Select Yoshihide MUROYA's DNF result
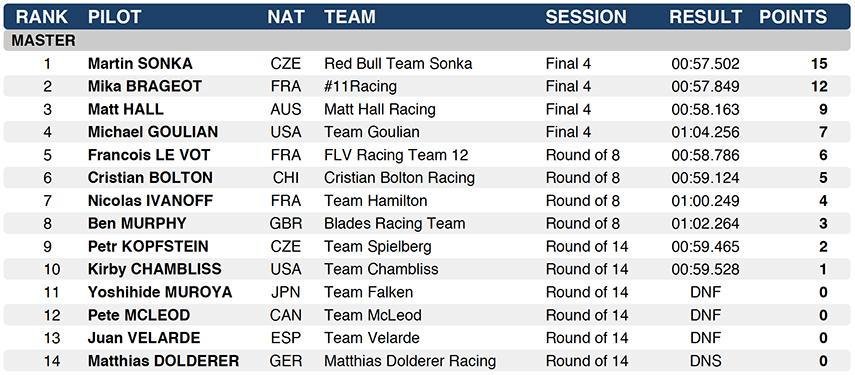Screen dimensions: 855x375 pyautogui.click(x=706, y=292)
